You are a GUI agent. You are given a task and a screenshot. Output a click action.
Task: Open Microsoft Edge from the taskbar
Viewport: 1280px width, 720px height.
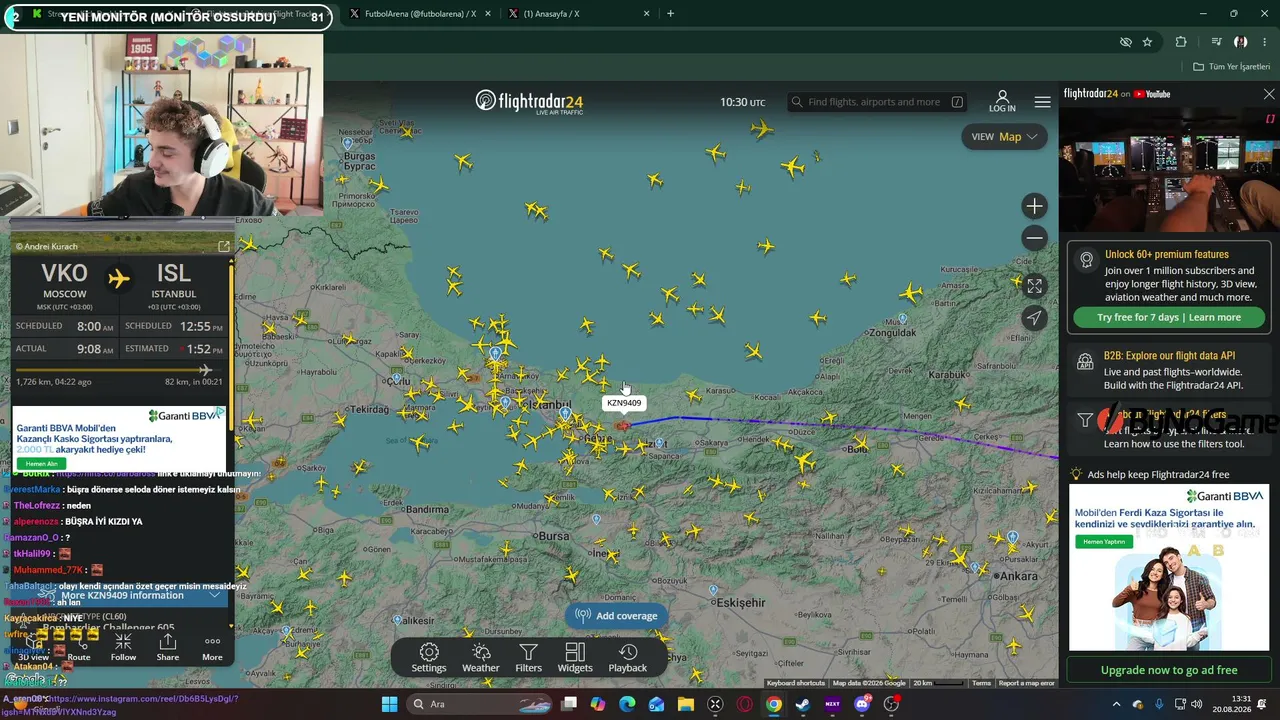tap(627, 704)
